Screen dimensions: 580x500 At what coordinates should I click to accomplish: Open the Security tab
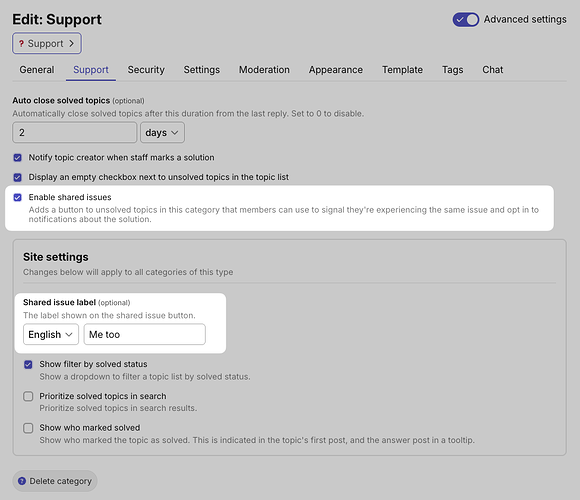(x=146, y=70)
